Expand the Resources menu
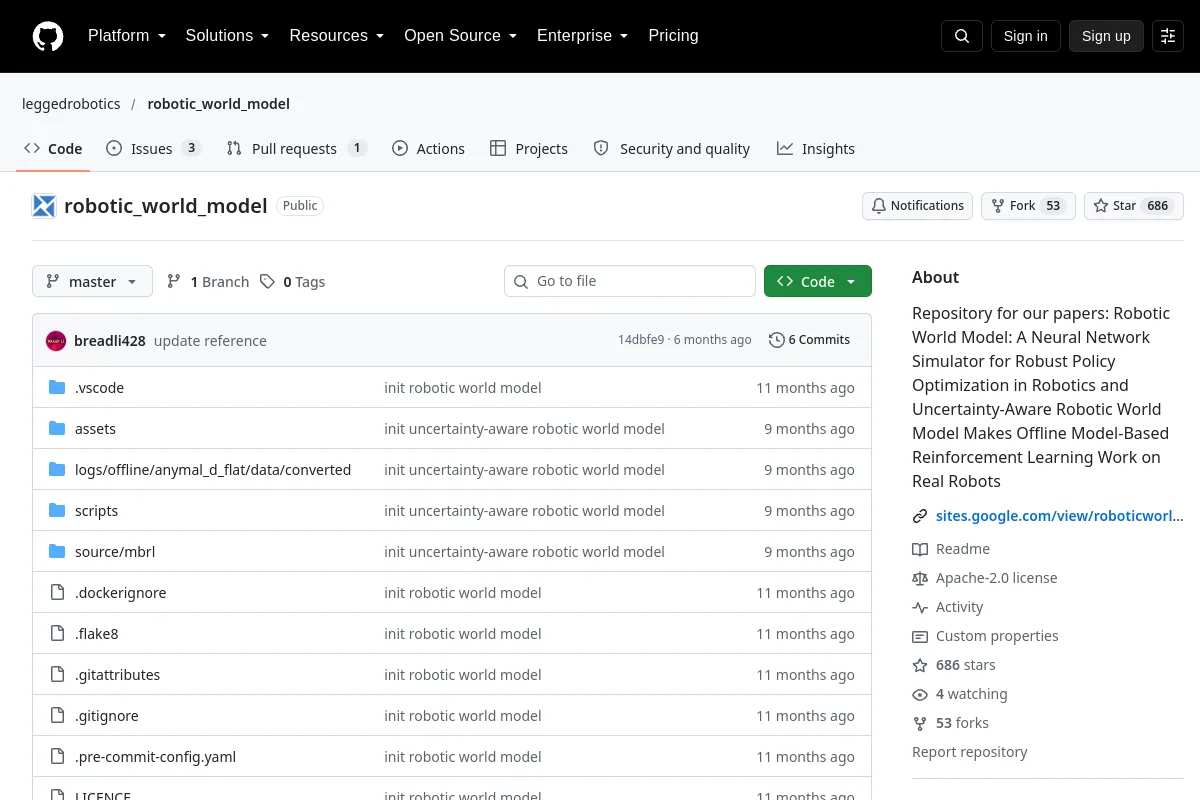1200x800 pixels. (x=337, y=36)
